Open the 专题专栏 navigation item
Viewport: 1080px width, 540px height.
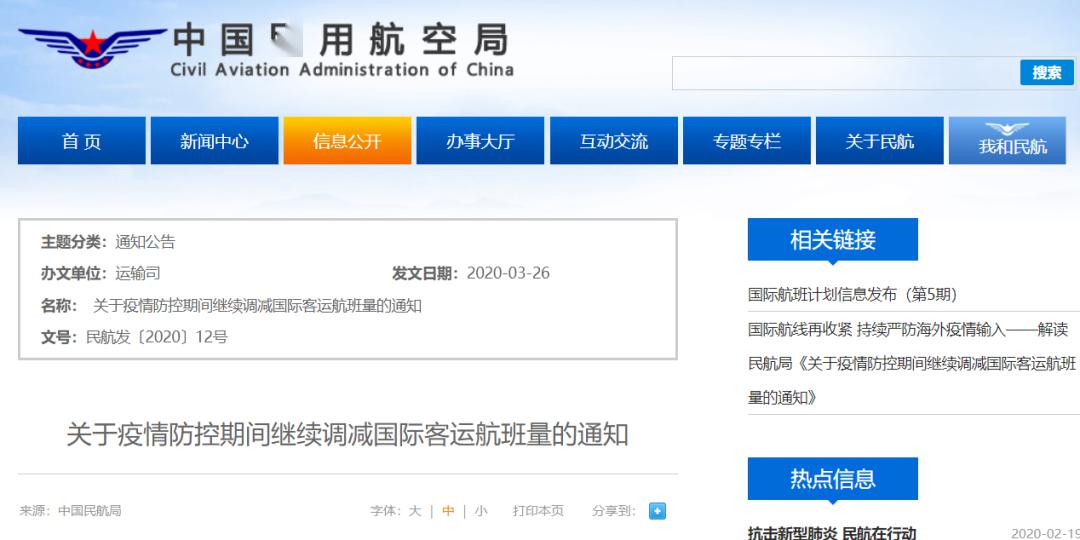point(747,141)
